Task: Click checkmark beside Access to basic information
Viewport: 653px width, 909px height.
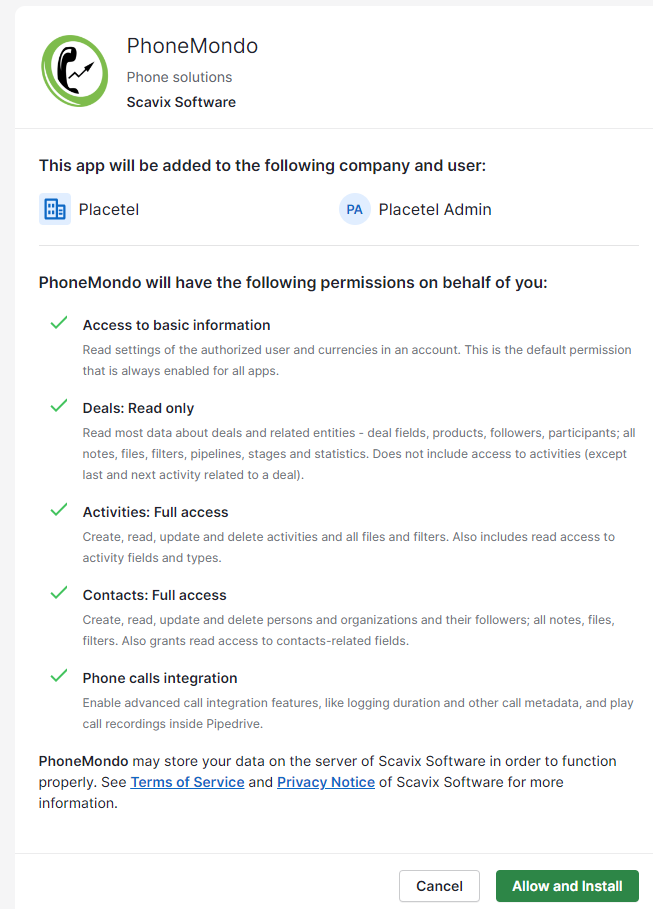Action: tap(59, 323)
